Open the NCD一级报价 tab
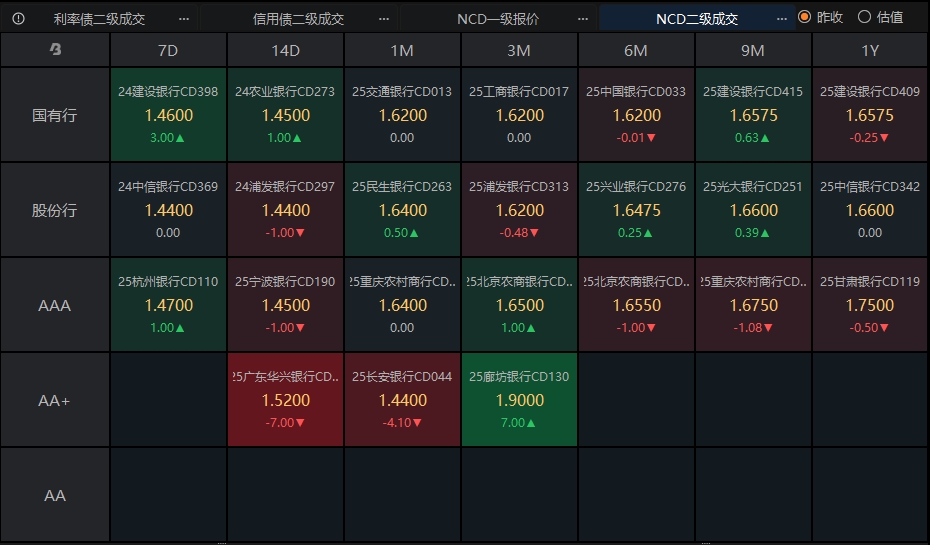Viewport: 930px width, 545px height. pos(498,19)
